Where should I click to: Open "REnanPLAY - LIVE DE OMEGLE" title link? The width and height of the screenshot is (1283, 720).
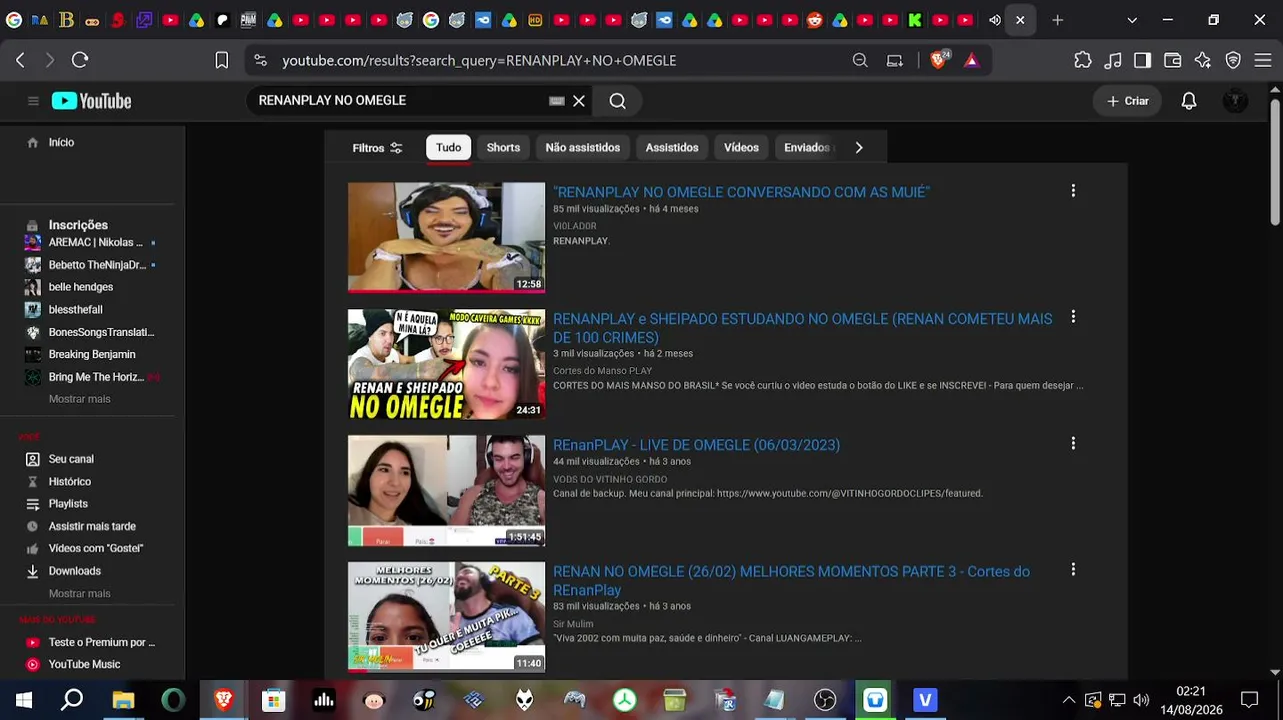point(696,445)
